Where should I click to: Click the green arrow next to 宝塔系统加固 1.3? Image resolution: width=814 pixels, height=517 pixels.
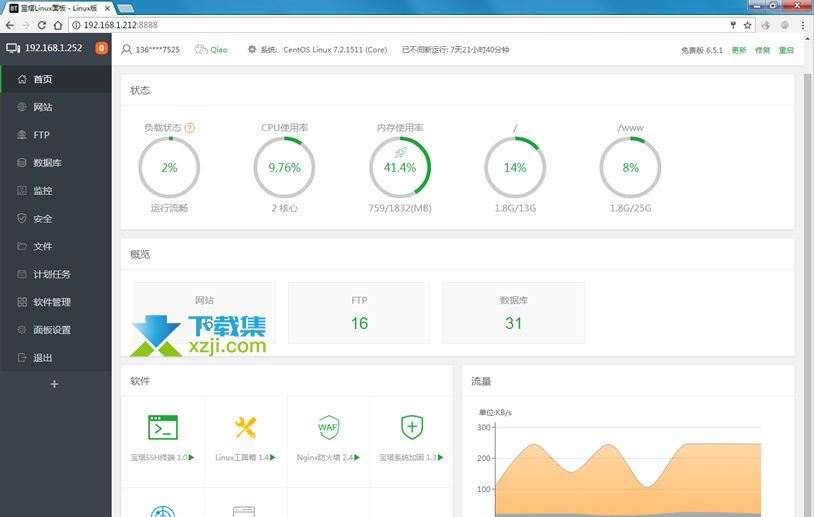tap(441, 457)
